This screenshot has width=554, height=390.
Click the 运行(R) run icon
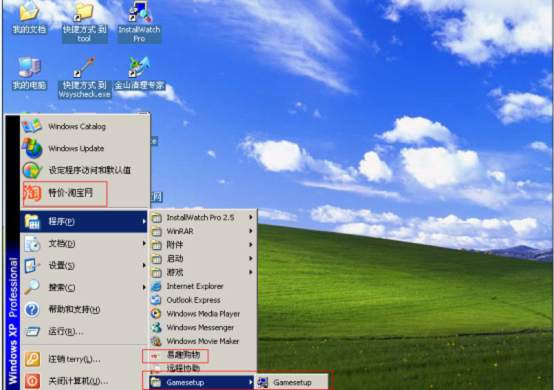click(x=32, y=331)
